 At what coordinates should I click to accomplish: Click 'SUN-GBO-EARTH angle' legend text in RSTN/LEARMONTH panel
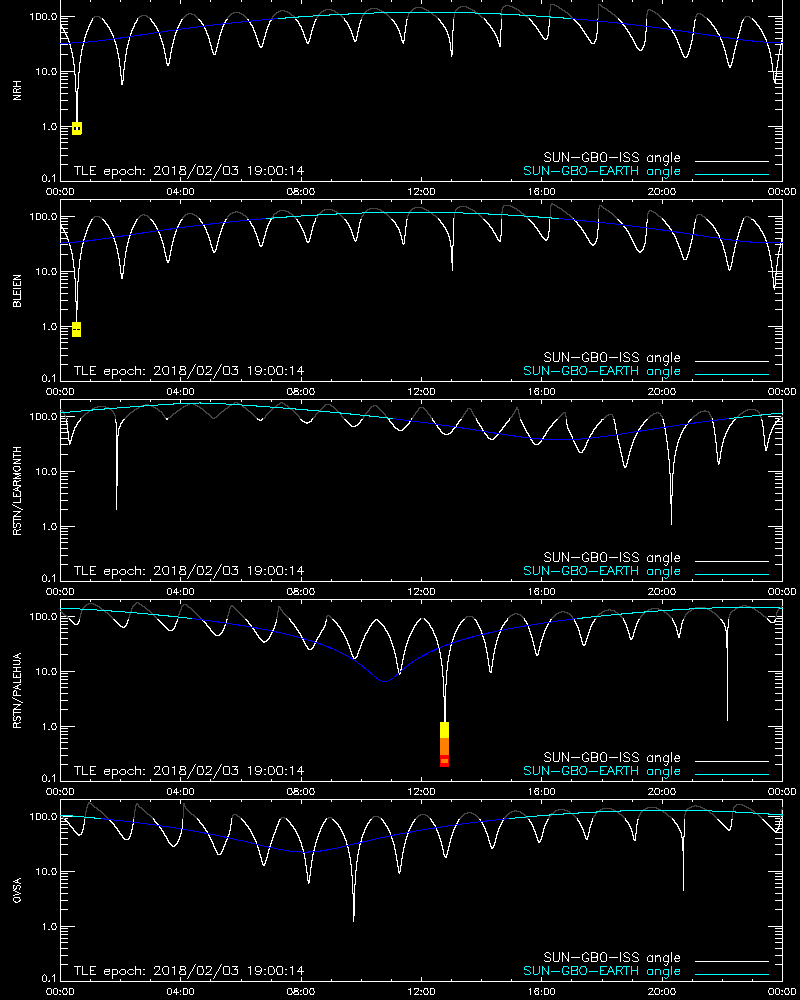[x=602, y=571]
